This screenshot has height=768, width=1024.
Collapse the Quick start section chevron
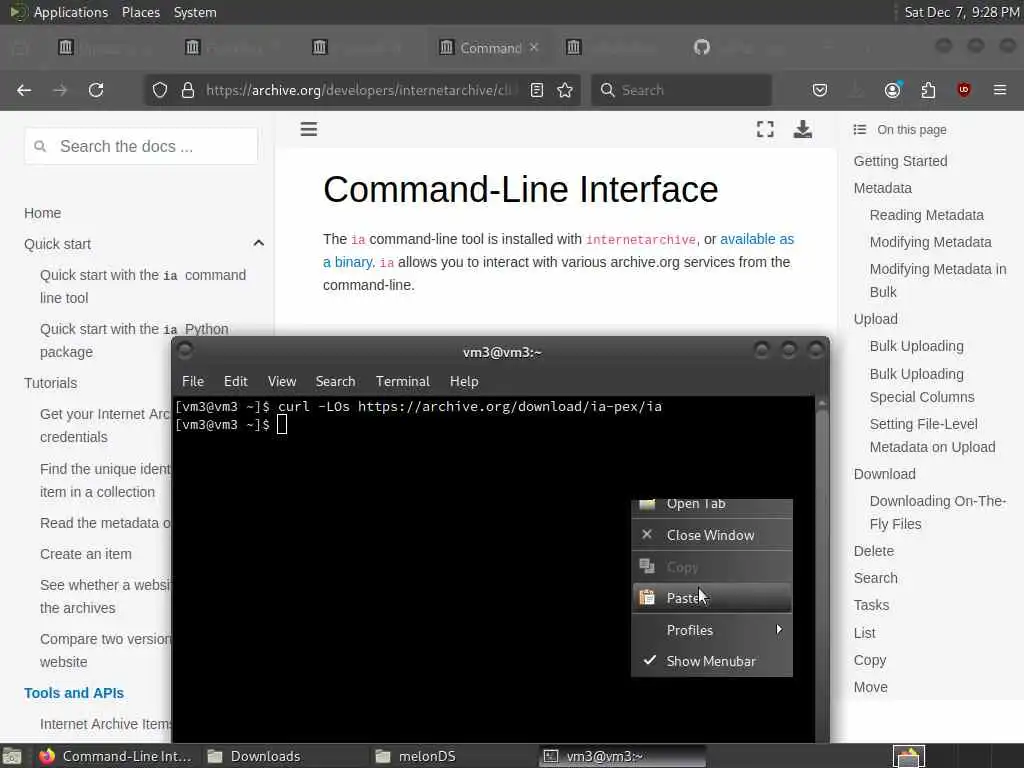pos(259,244)
